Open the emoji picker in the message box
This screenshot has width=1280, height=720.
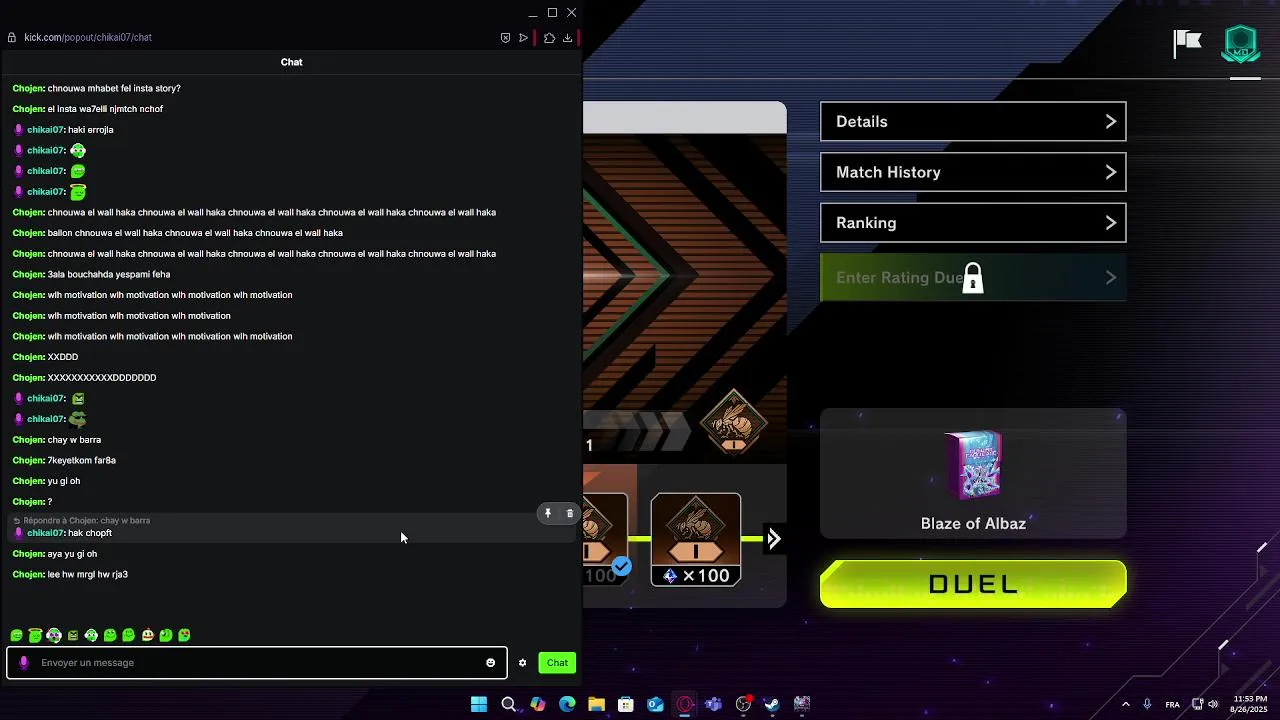pos(490,663)
